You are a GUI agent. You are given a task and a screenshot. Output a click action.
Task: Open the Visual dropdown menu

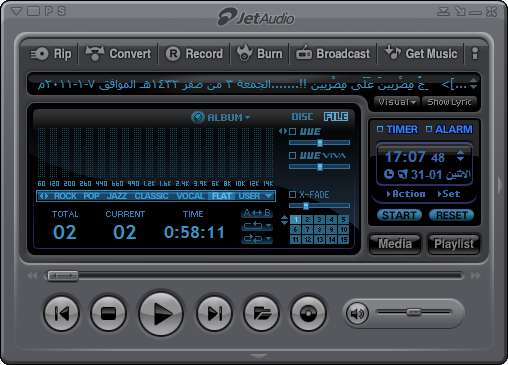coord(397,102)
